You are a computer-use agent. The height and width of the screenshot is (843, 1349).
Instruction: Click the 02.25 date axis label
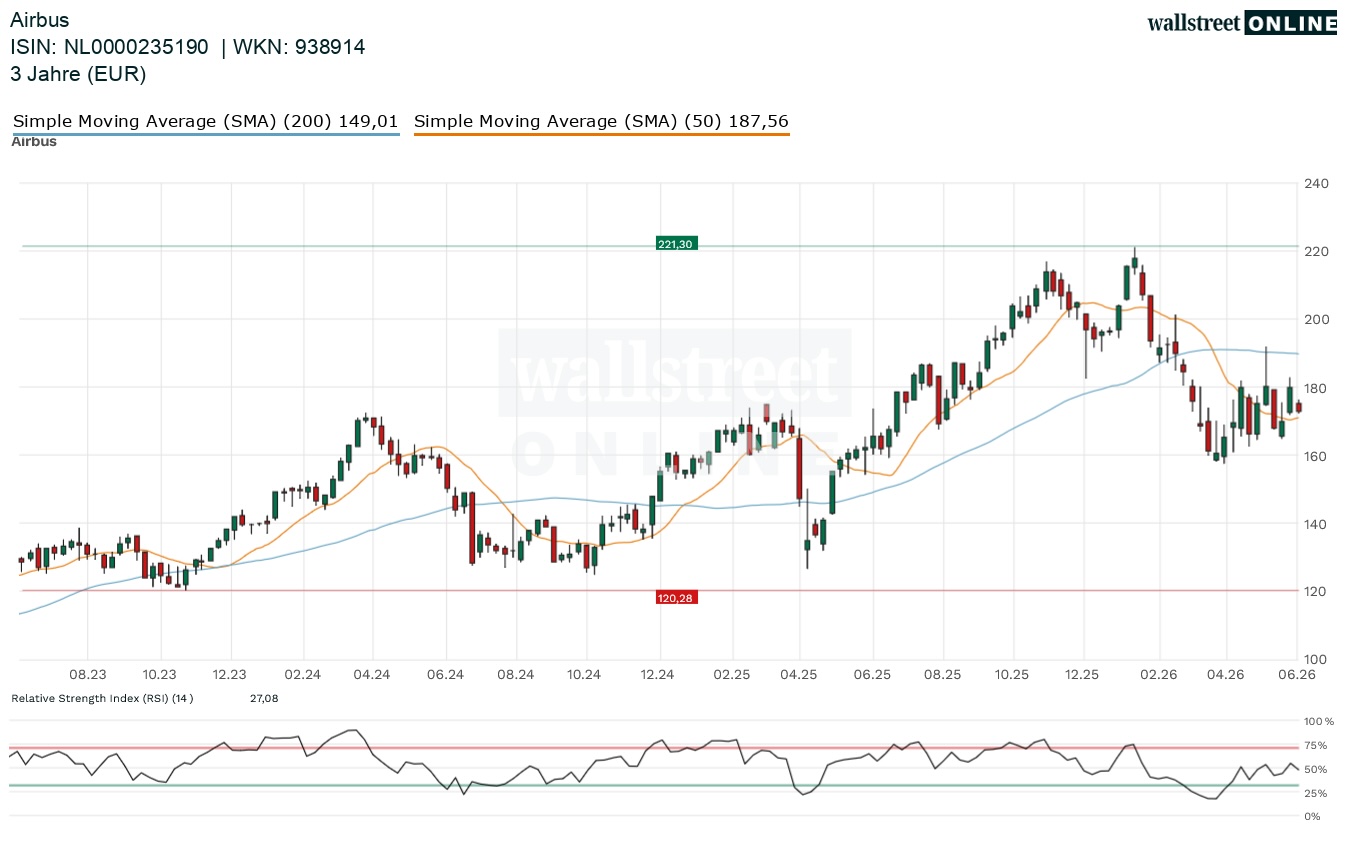tap(731, 675)
